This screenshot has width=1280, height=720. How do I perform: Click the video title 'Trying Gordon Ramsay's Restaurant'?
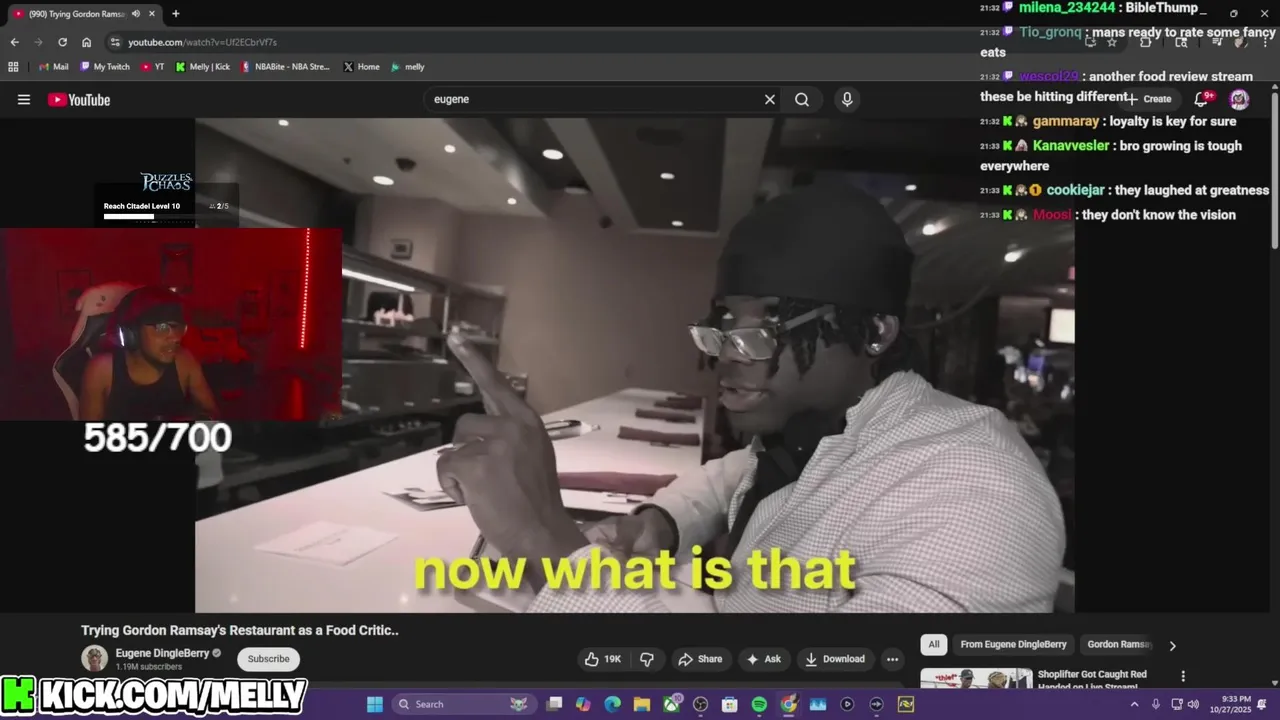(240, 630)
